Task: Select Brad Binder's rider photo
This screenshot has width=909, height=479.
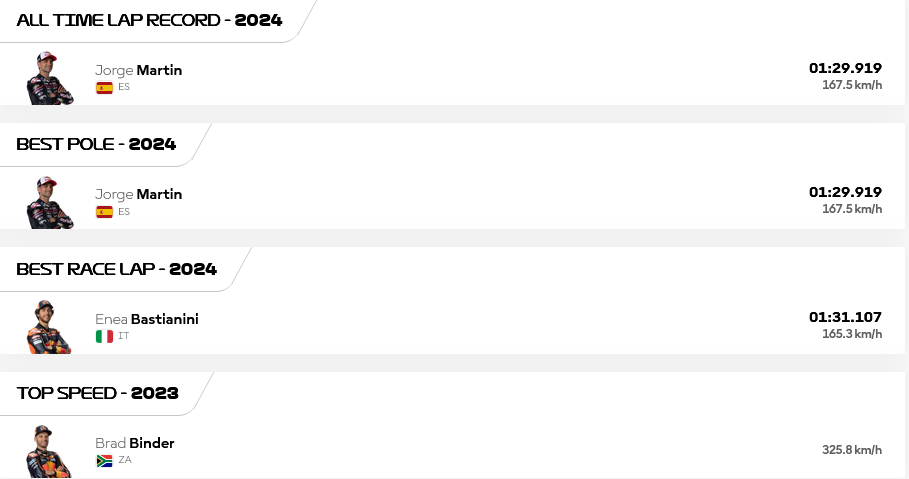Action: click(49, 451)
